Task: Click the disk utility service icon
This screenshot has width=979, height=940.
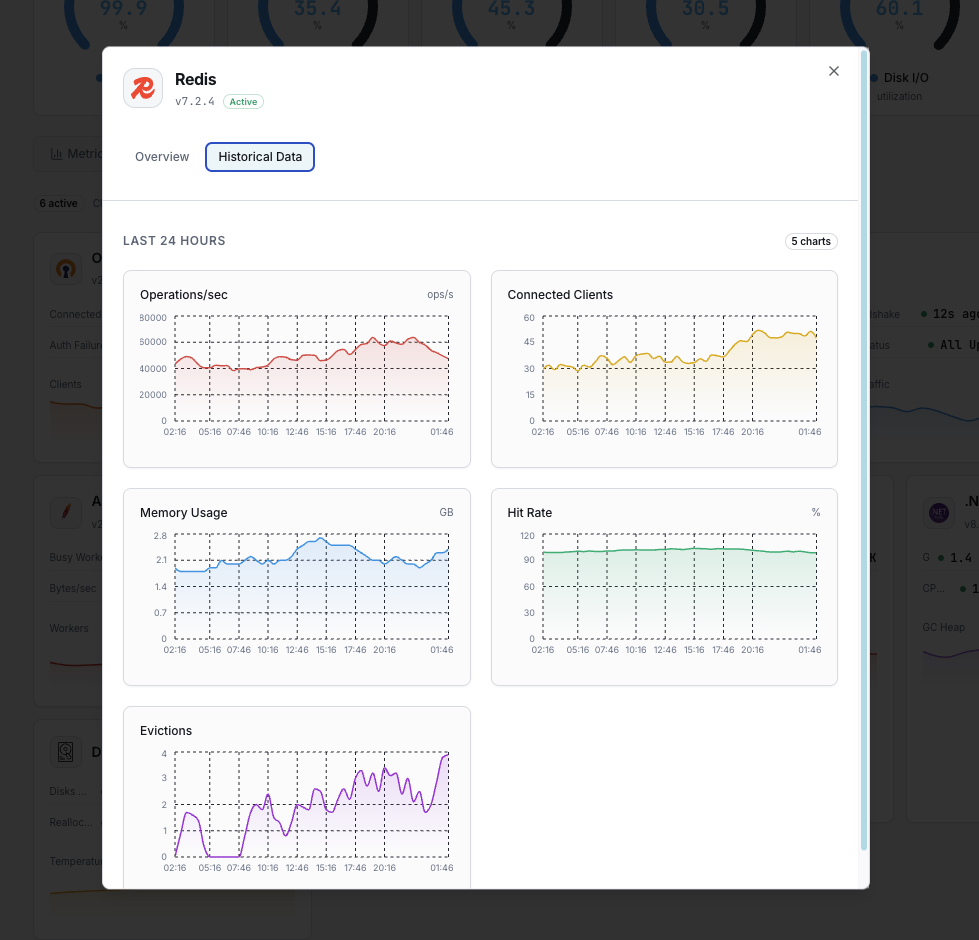Action: 66,752
